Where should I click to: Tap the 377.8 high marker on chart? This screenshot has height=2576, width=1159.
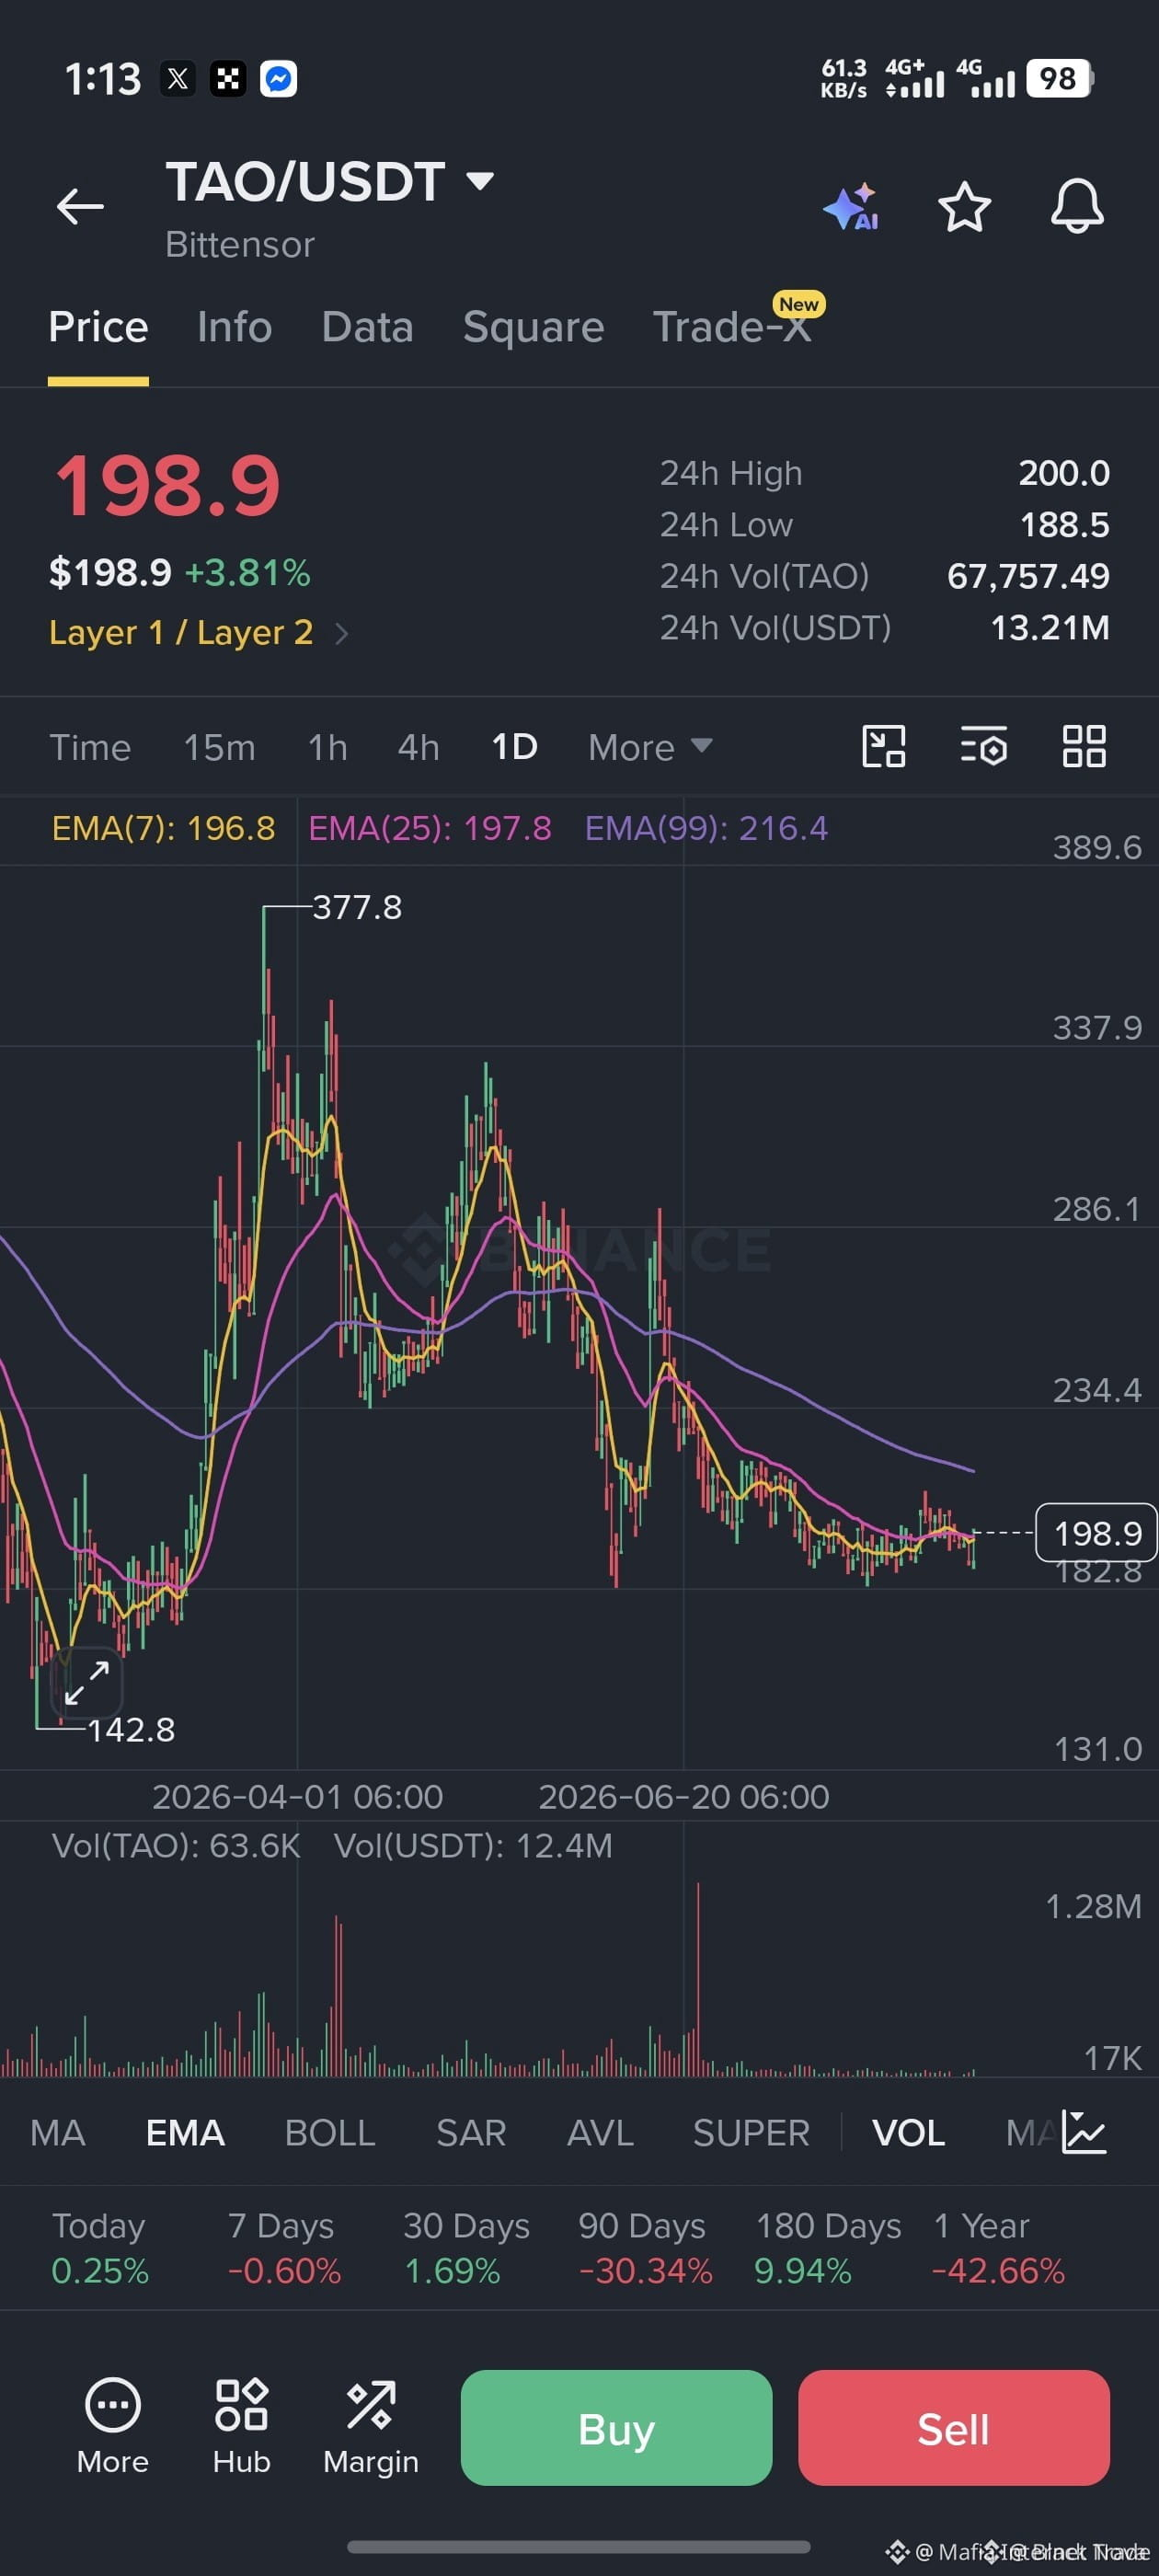(x=357, y=907)
